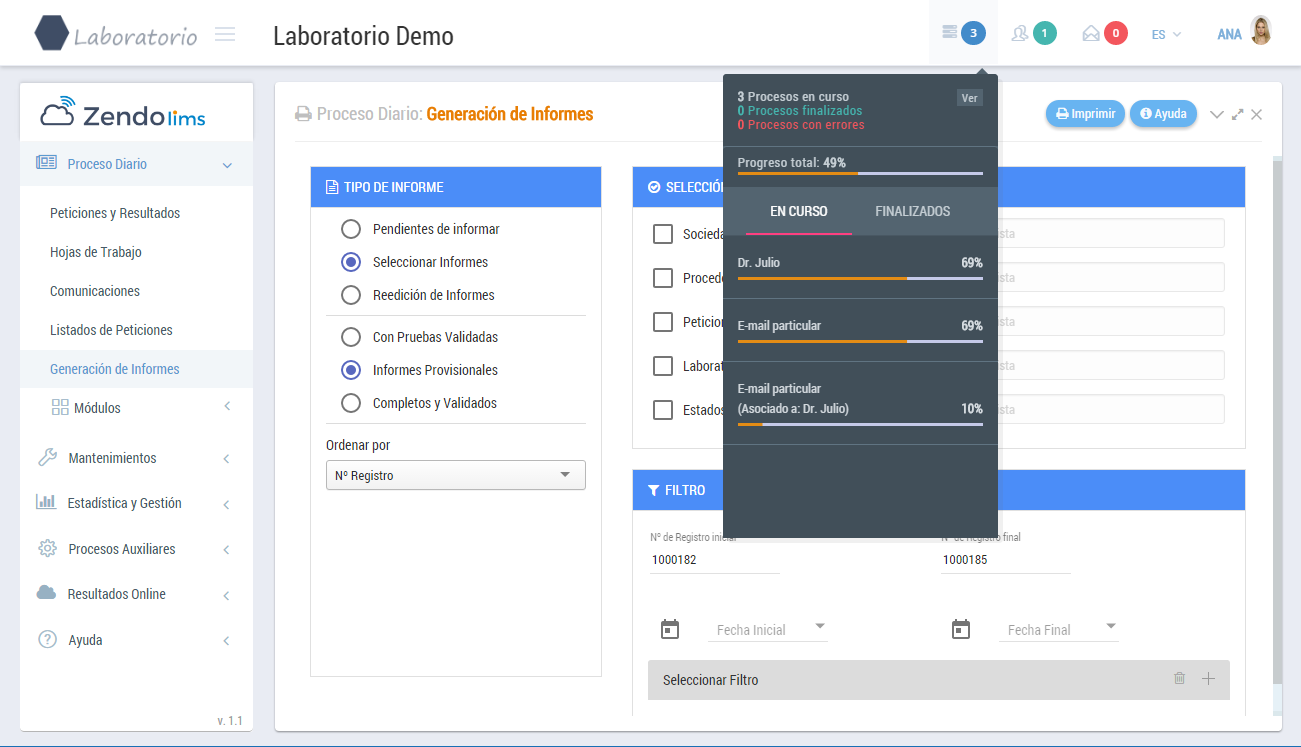Click the Zendo lims cloud logo
Image resolution: width=1301 pixels, height=747 pixels.
123,114
